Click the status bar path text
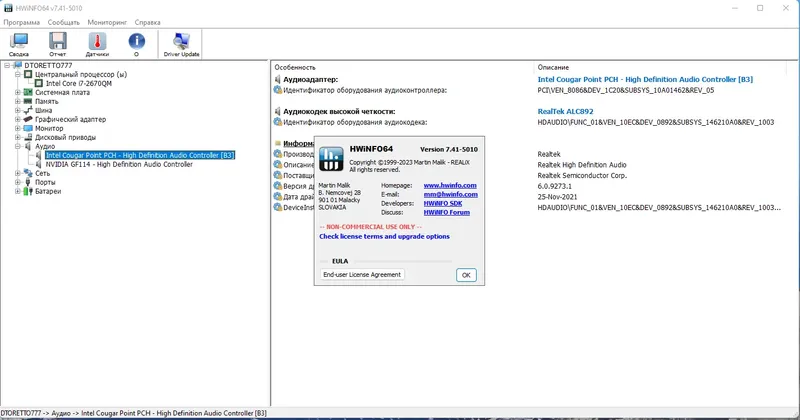 (134, 413)
